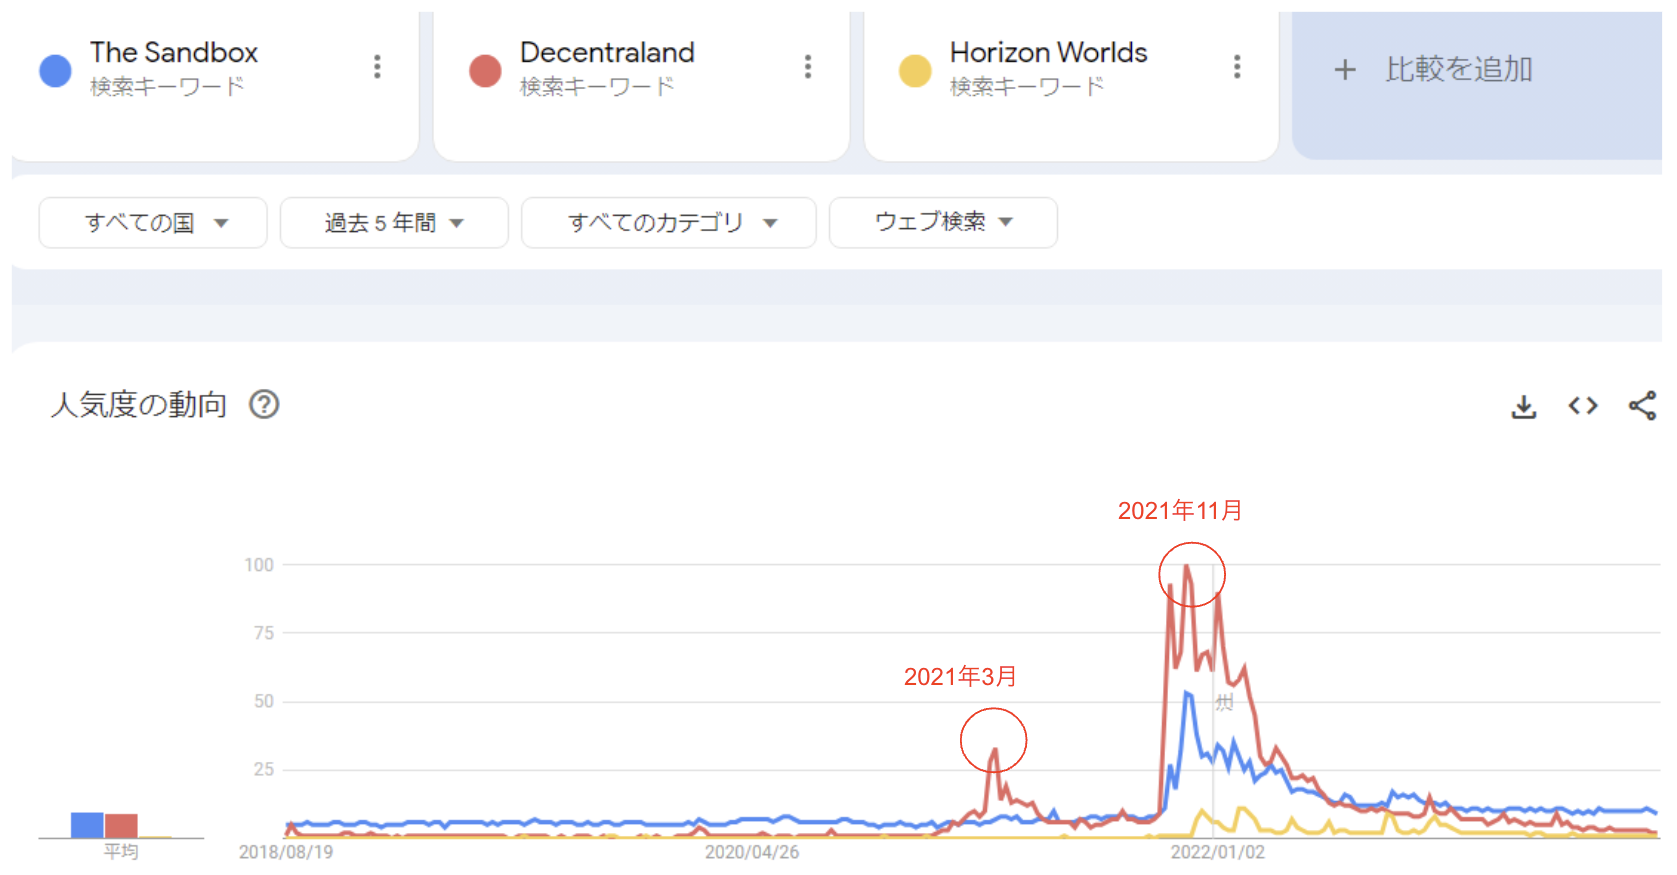
Task: Click the yellow Horizon Worlds color dot
Action: 915,70
